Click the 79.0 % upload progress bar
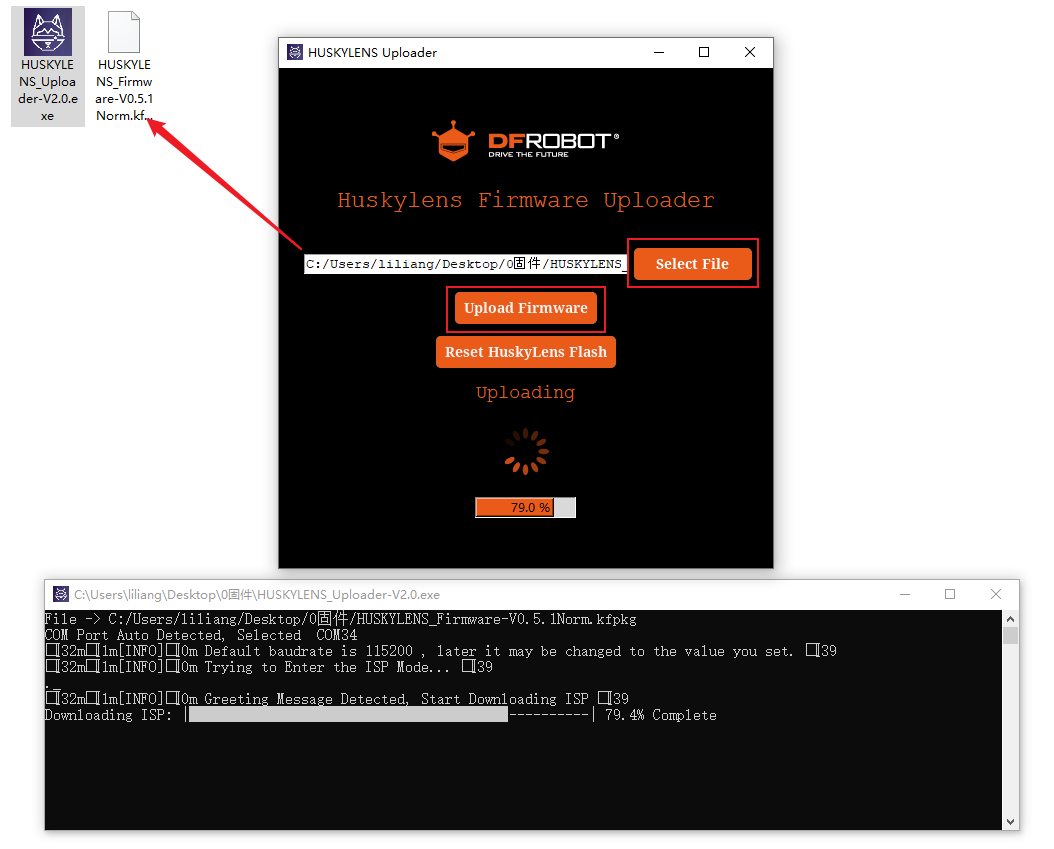The image size is (1054, 849). pyautogui.click(x=526, y=508)
